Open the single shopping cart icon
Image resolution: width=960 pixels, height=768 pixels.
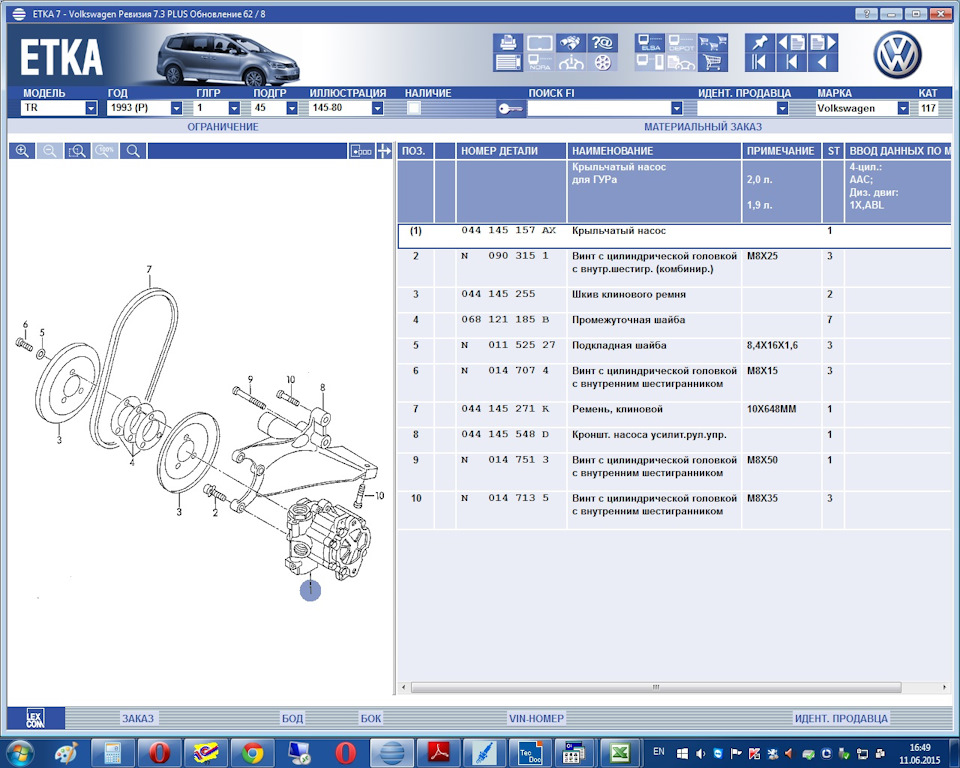coord(713,62)
